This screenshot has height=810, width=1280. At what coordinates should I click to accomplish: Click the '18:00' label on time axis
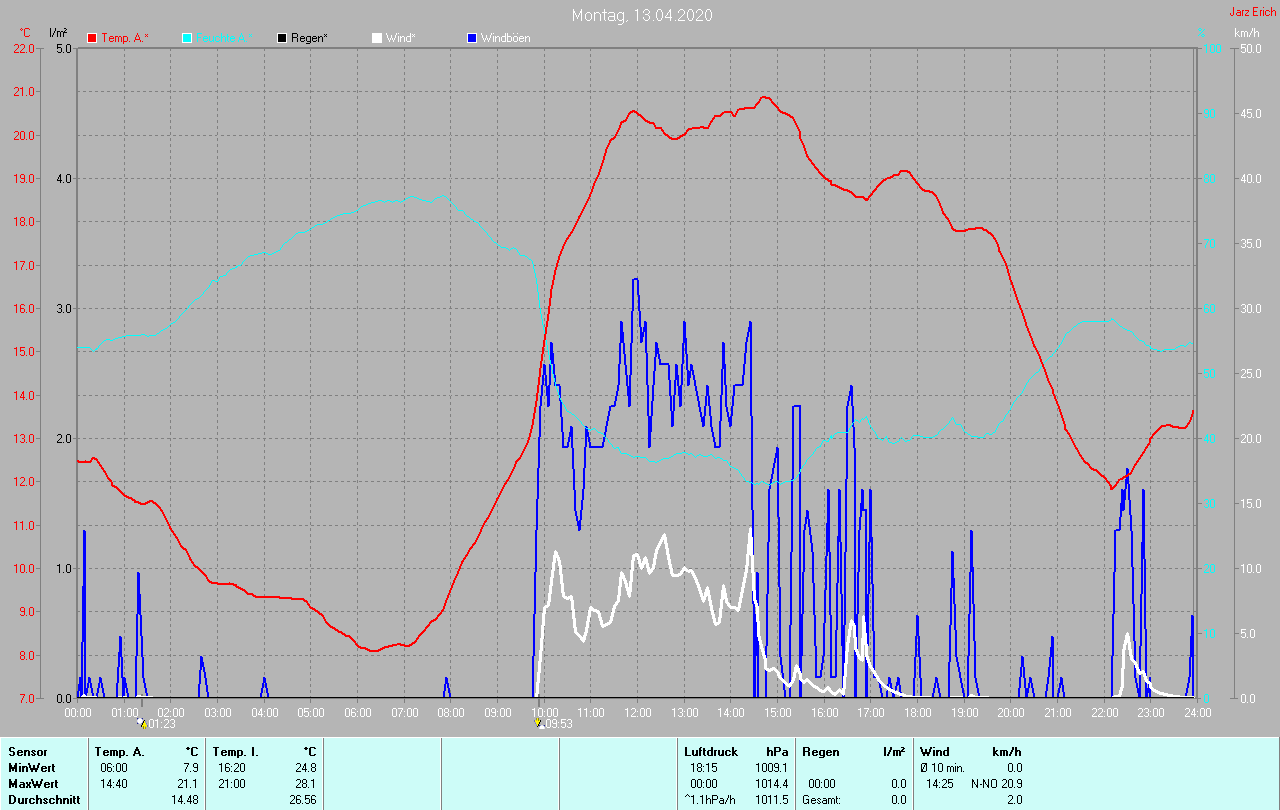point(917,712)
